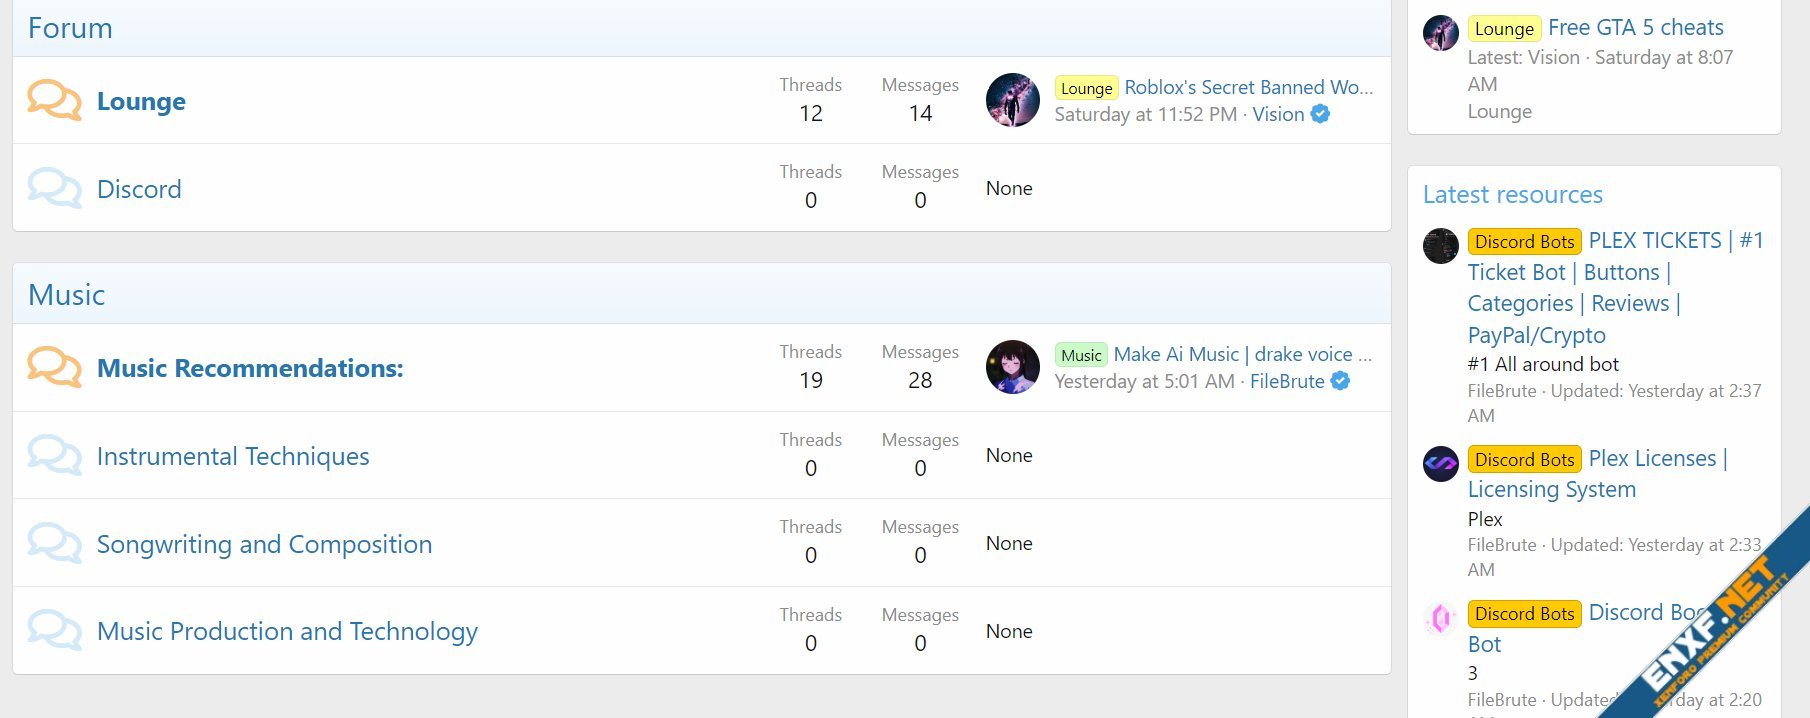
Task: Open the Discord forum
Action: coord(139,189)
